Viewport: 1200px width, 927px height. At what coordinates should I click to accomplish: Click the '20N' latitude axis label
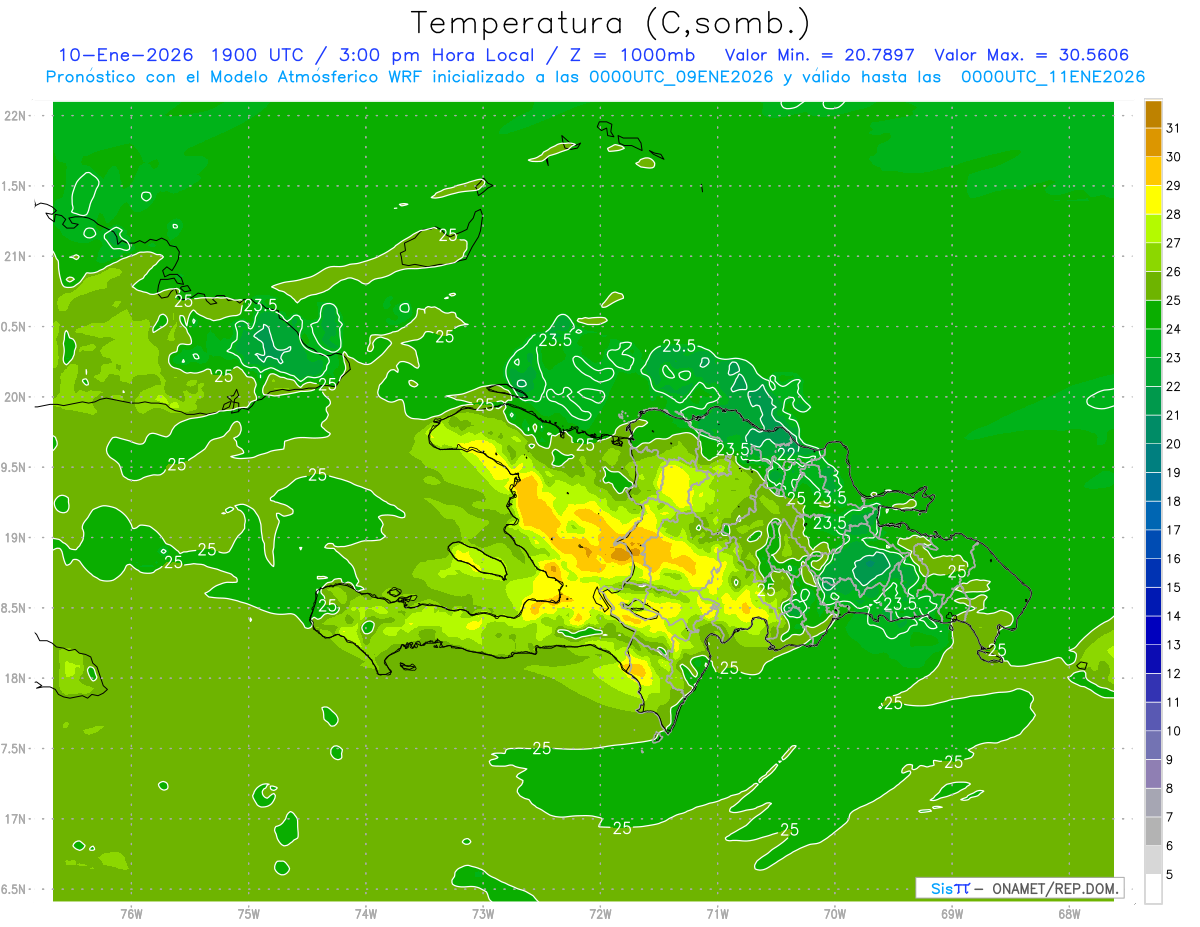pos(17,397)
